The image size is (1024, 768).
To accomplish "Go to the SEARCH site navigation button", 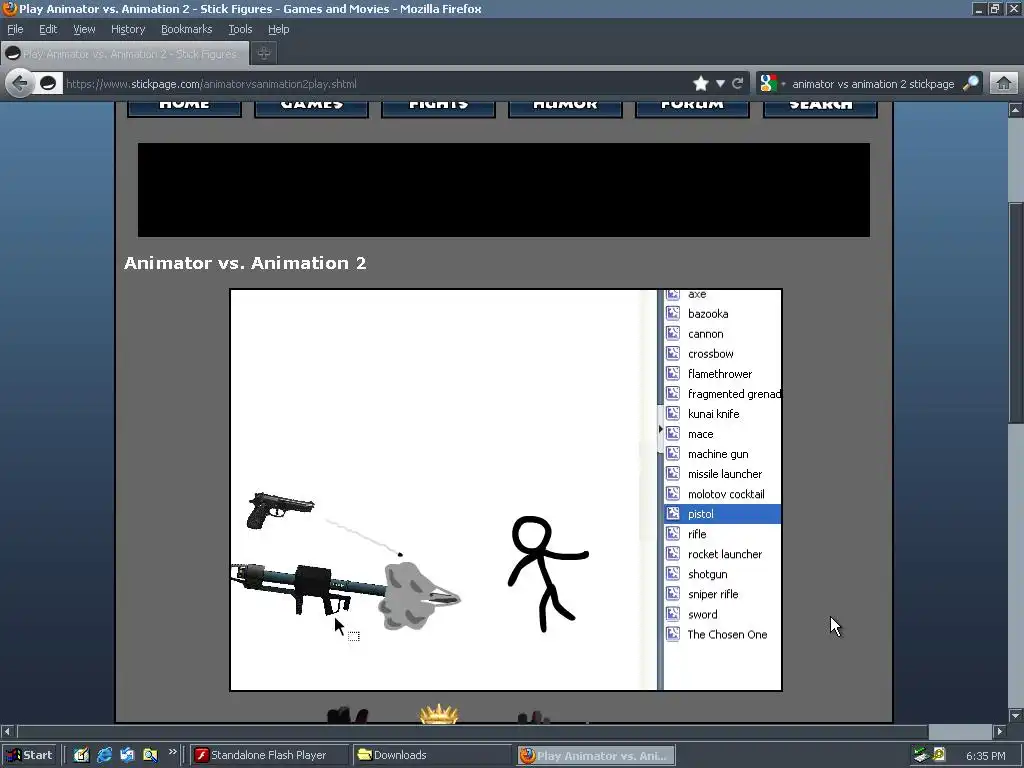I will (820, 108).
